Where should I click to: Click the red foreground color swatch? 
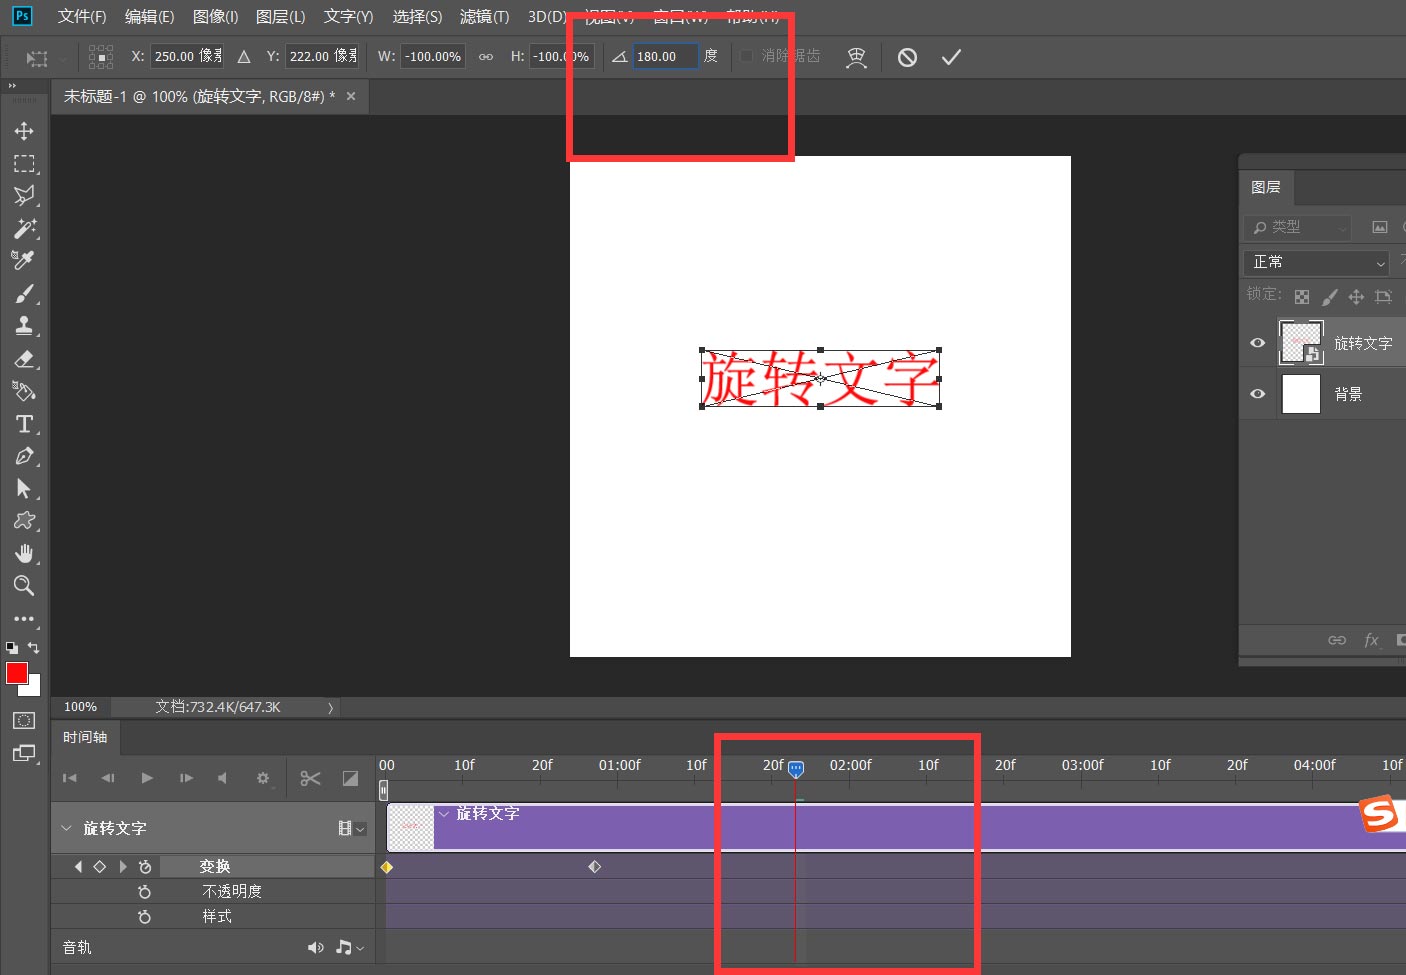(x=16, y=675)
